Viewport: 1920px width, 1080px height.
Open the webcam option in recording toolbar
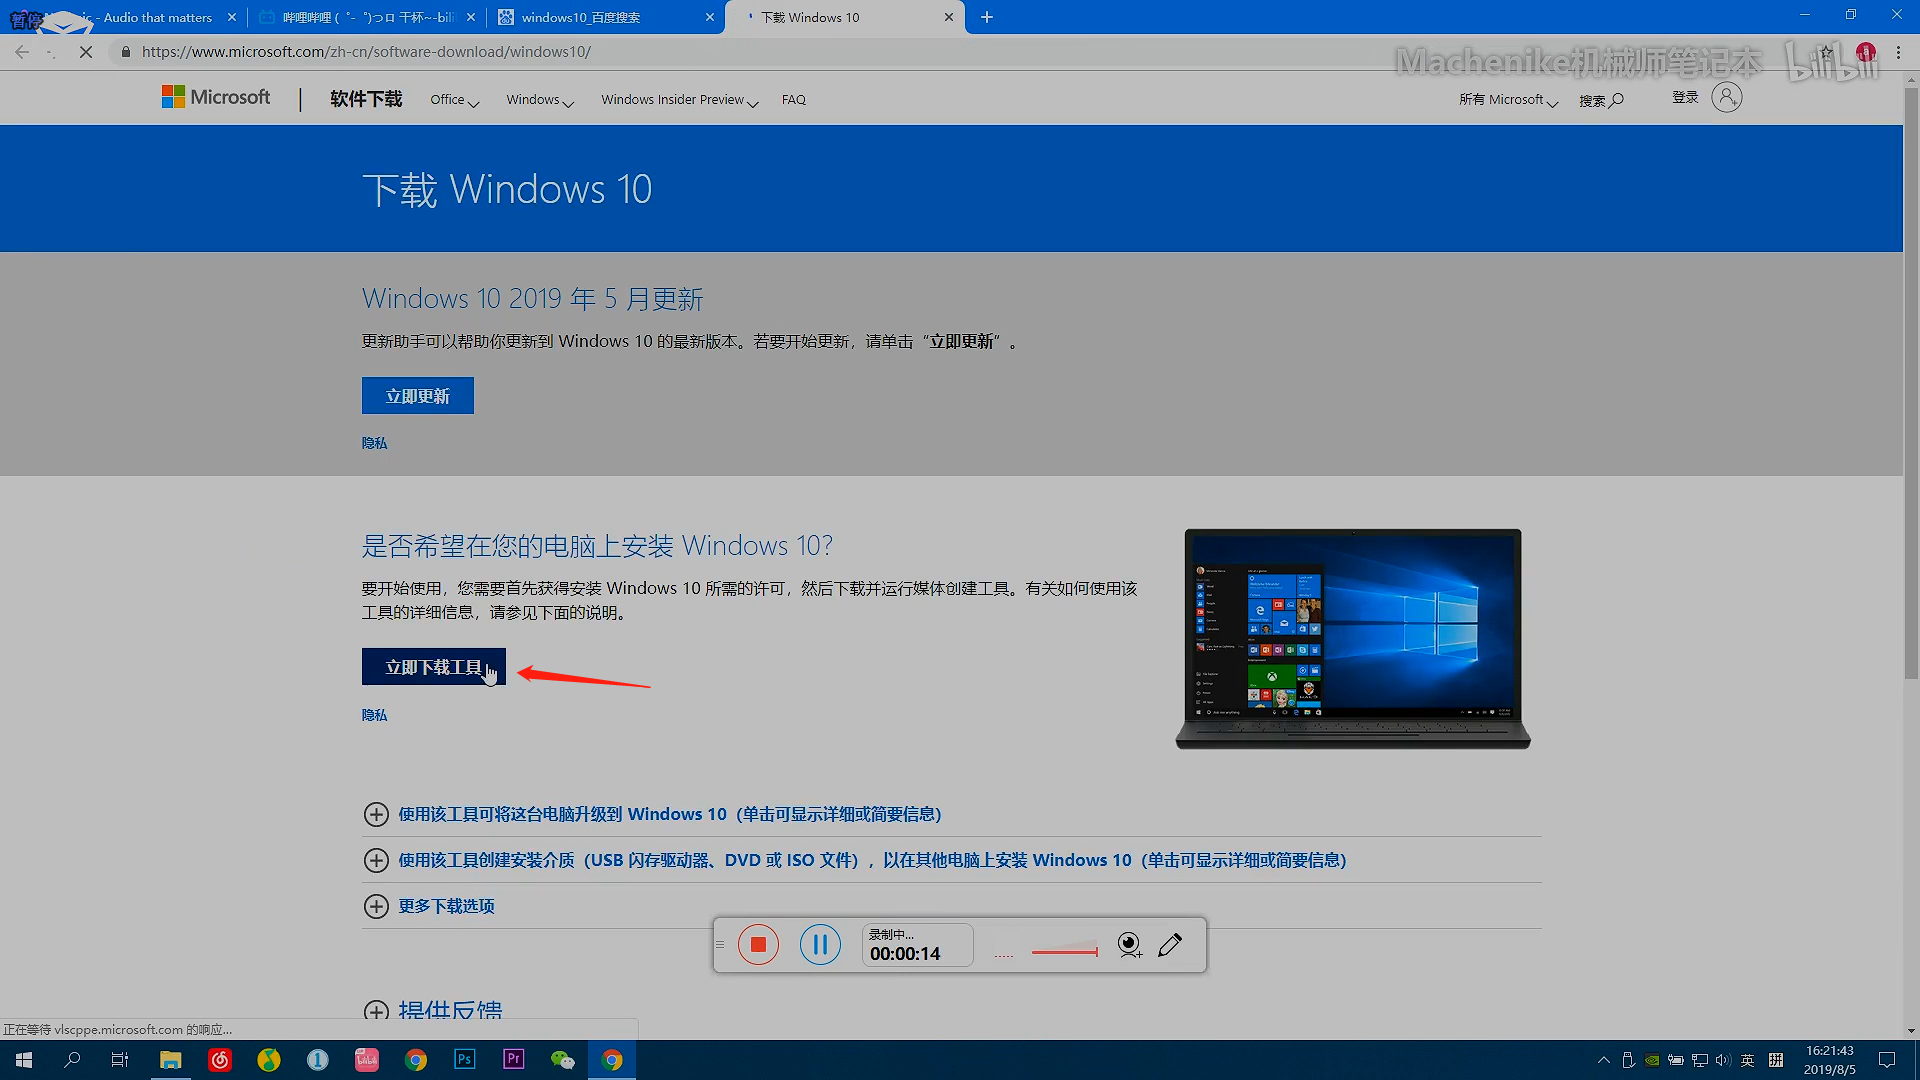pyautogui.click(x=1130, y=945)
